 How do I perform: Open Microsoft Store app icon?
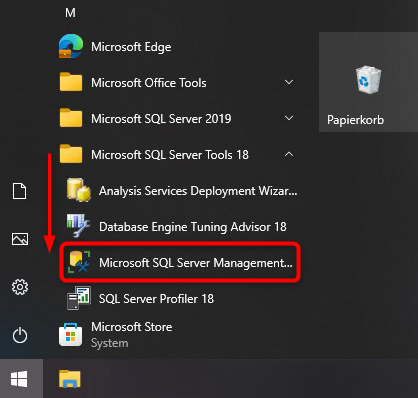[70, 335]
